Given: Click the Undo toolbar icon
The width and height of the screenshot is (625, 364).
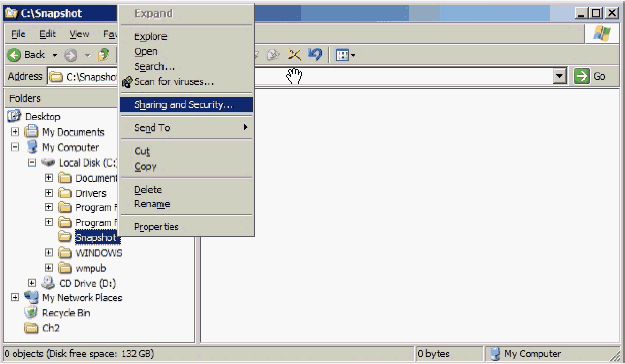Looking at the screenshot, I should tap(315, 54).
